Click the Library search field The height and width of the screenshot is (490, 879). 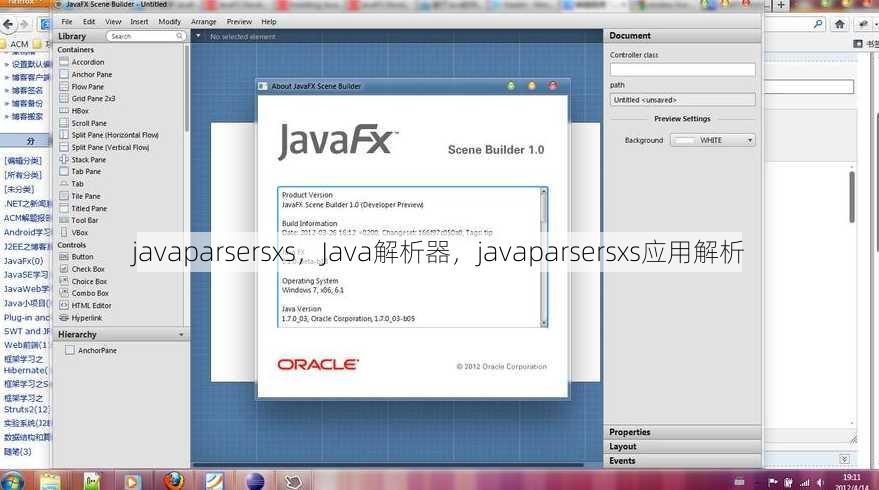pos(145,36)
